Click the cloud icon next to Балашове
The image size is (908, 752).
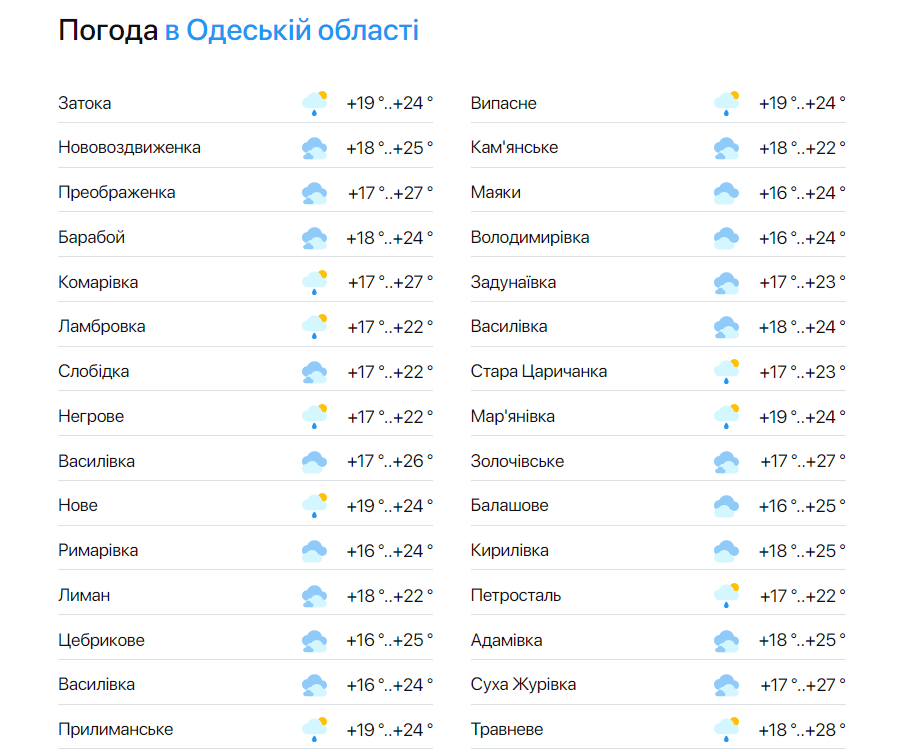point(726,504)
